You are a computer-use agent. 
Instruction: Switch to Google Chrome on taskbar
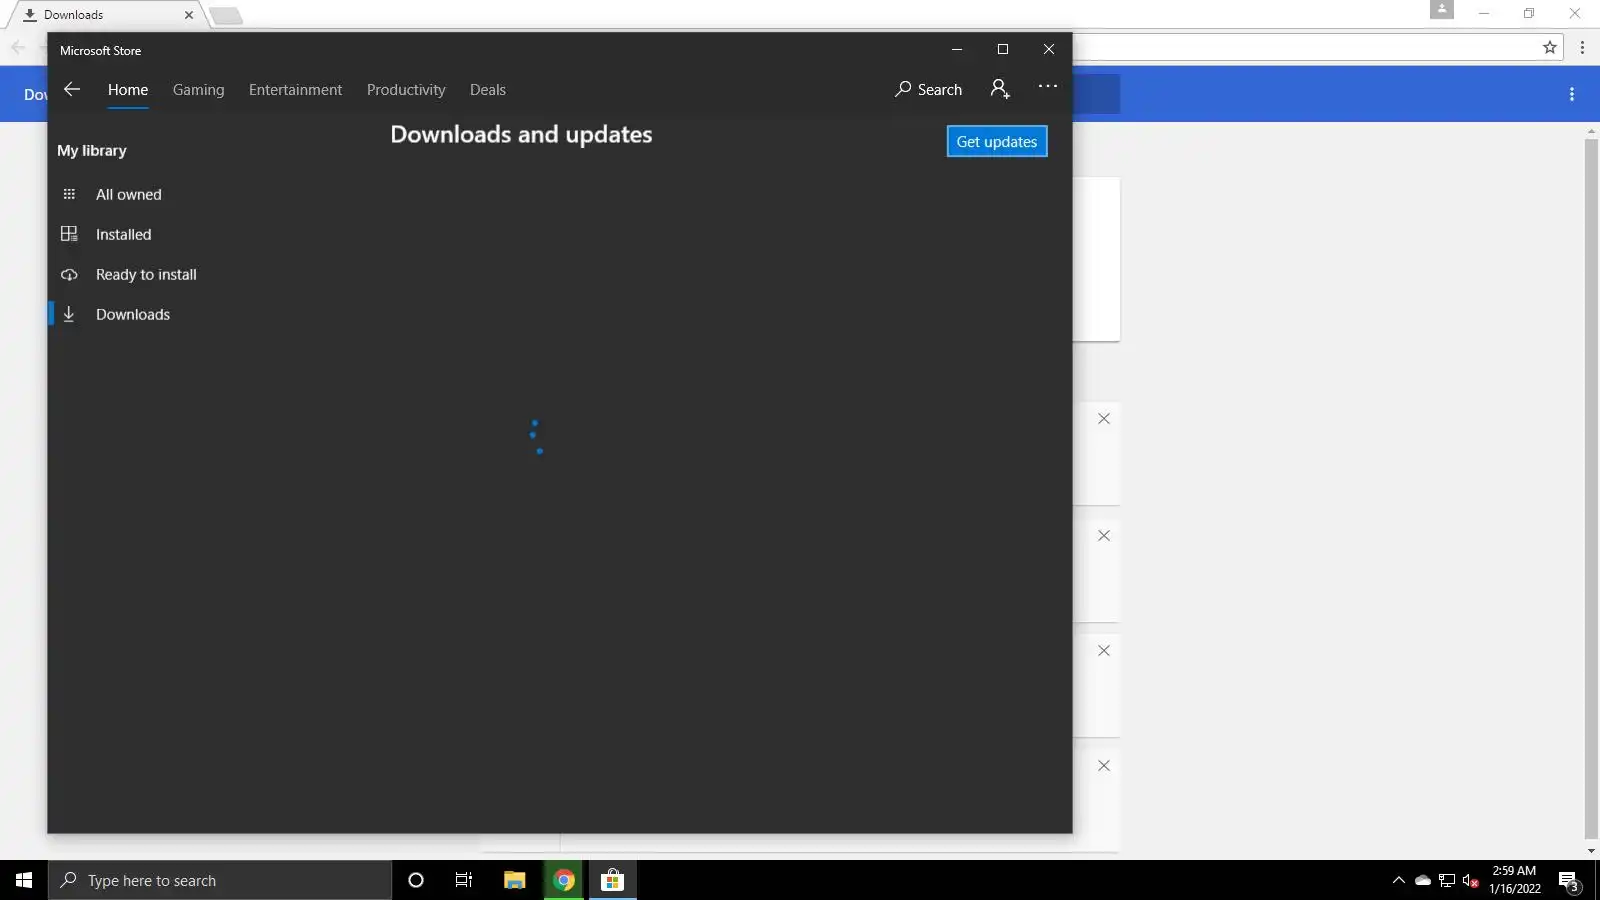(x=564, y=880)
